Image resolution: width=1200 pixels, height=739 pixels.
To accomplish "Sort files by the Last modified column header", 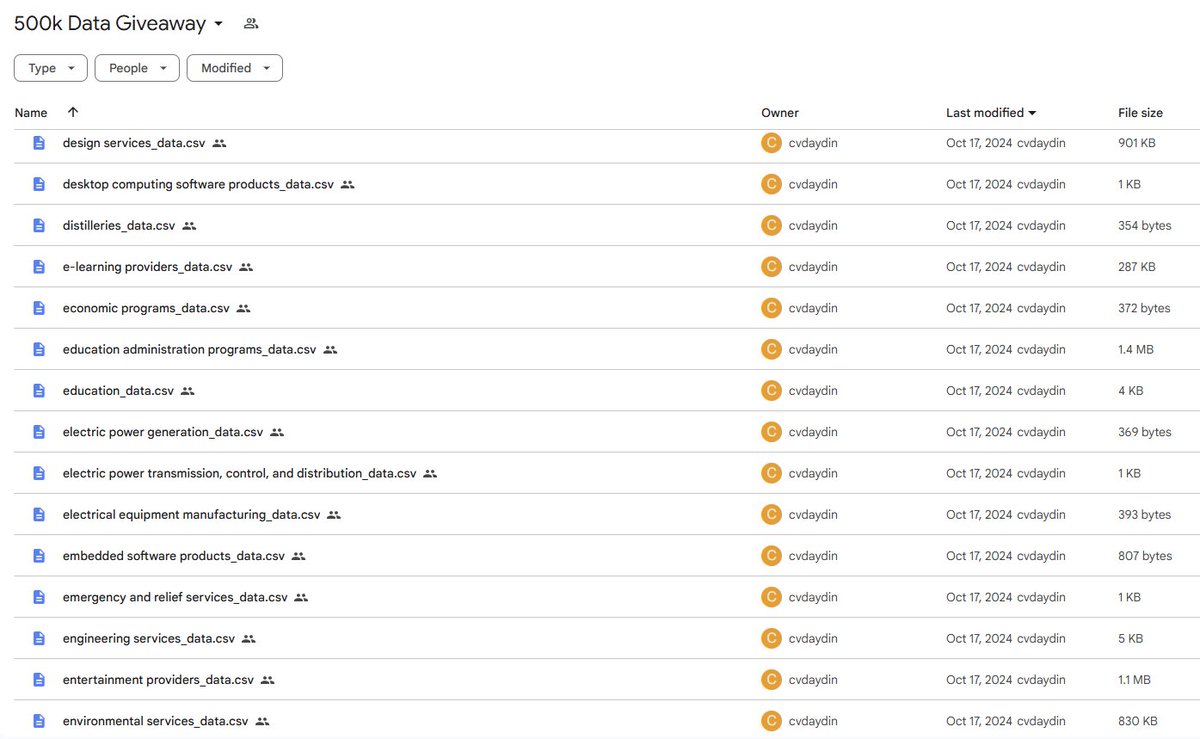I will [x=985, y=112].
